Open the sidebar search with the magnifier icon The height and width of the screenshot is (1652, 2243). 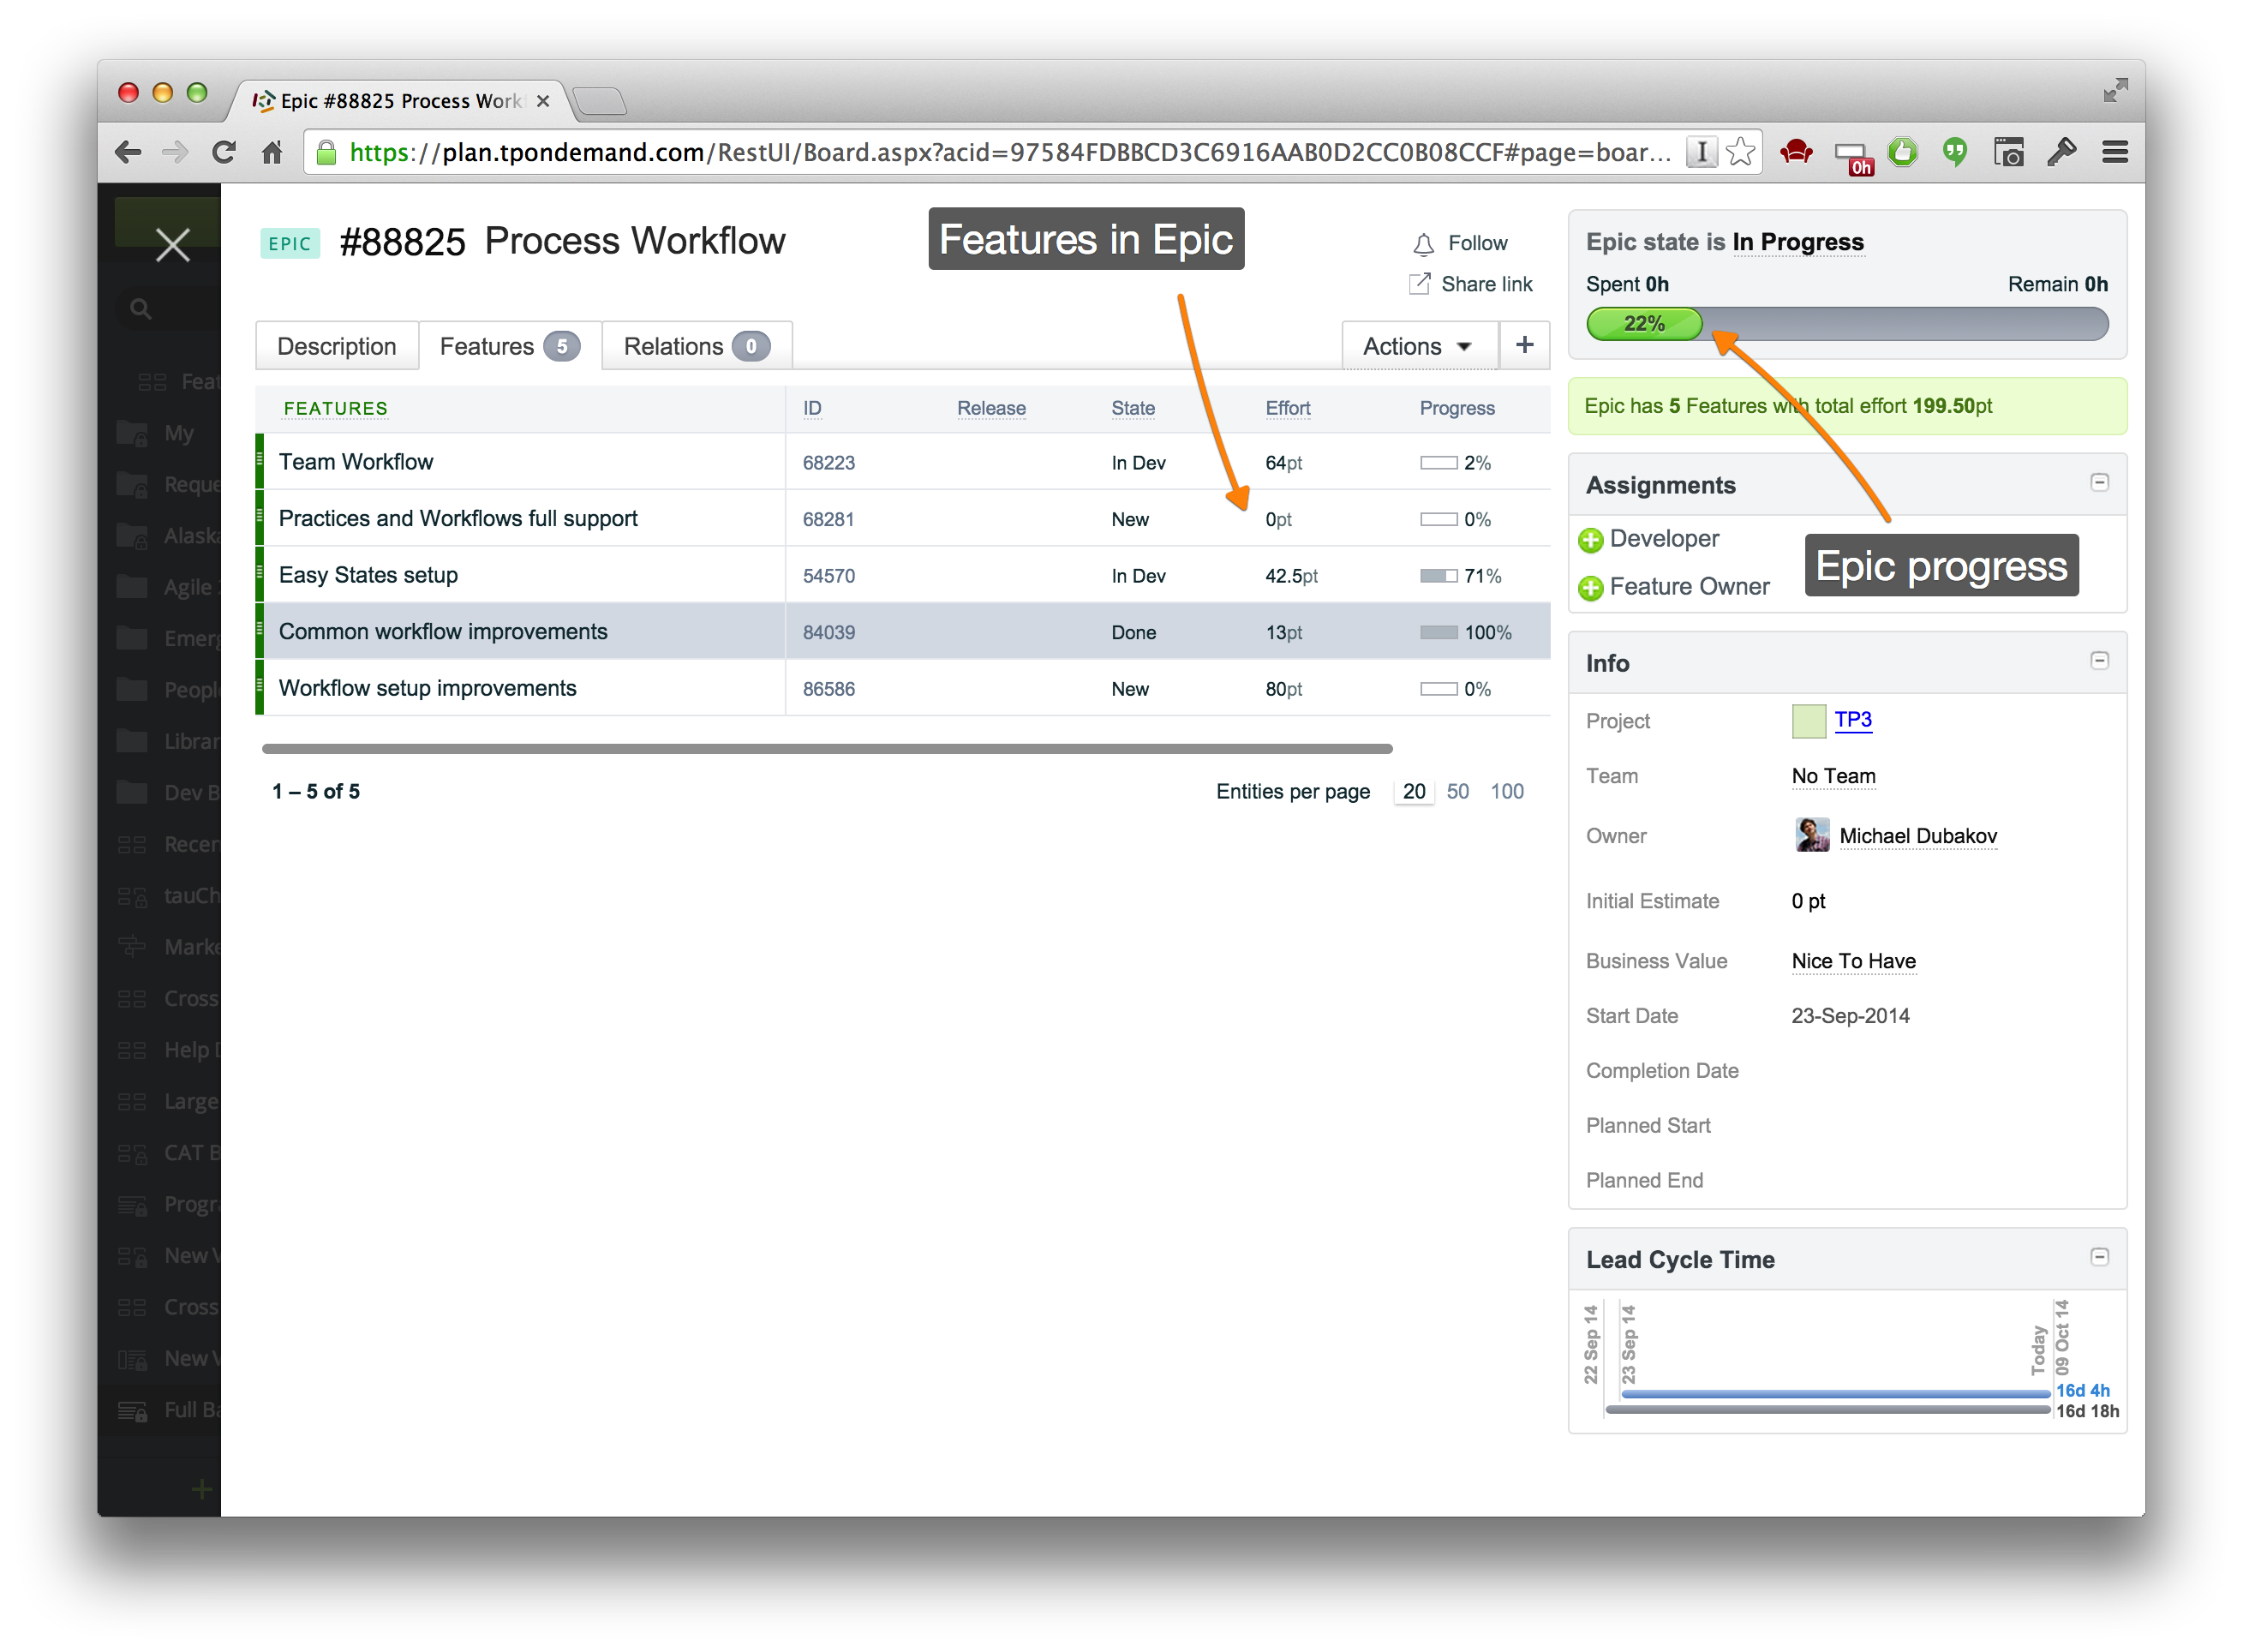coord(140,308)
